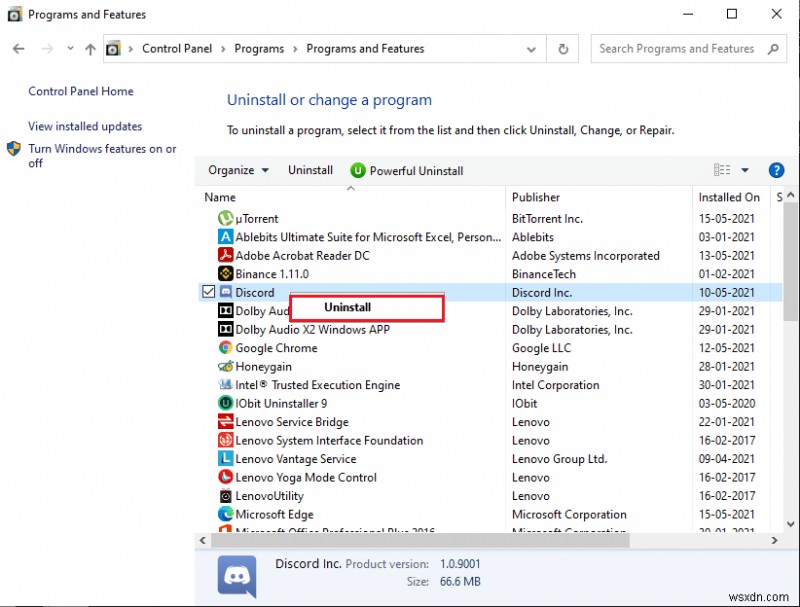Click the Dolby Audio X2 Windows APP icon

pos(225,329)
